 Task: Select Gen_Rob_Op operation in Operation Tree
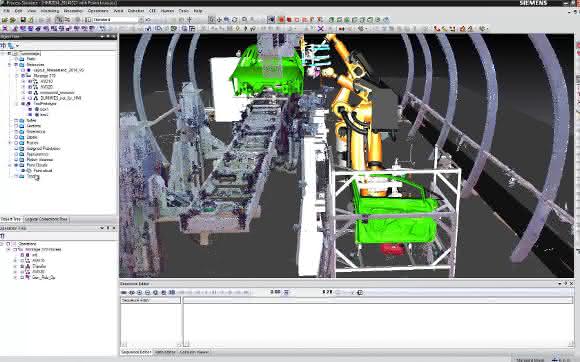point(43,277)
